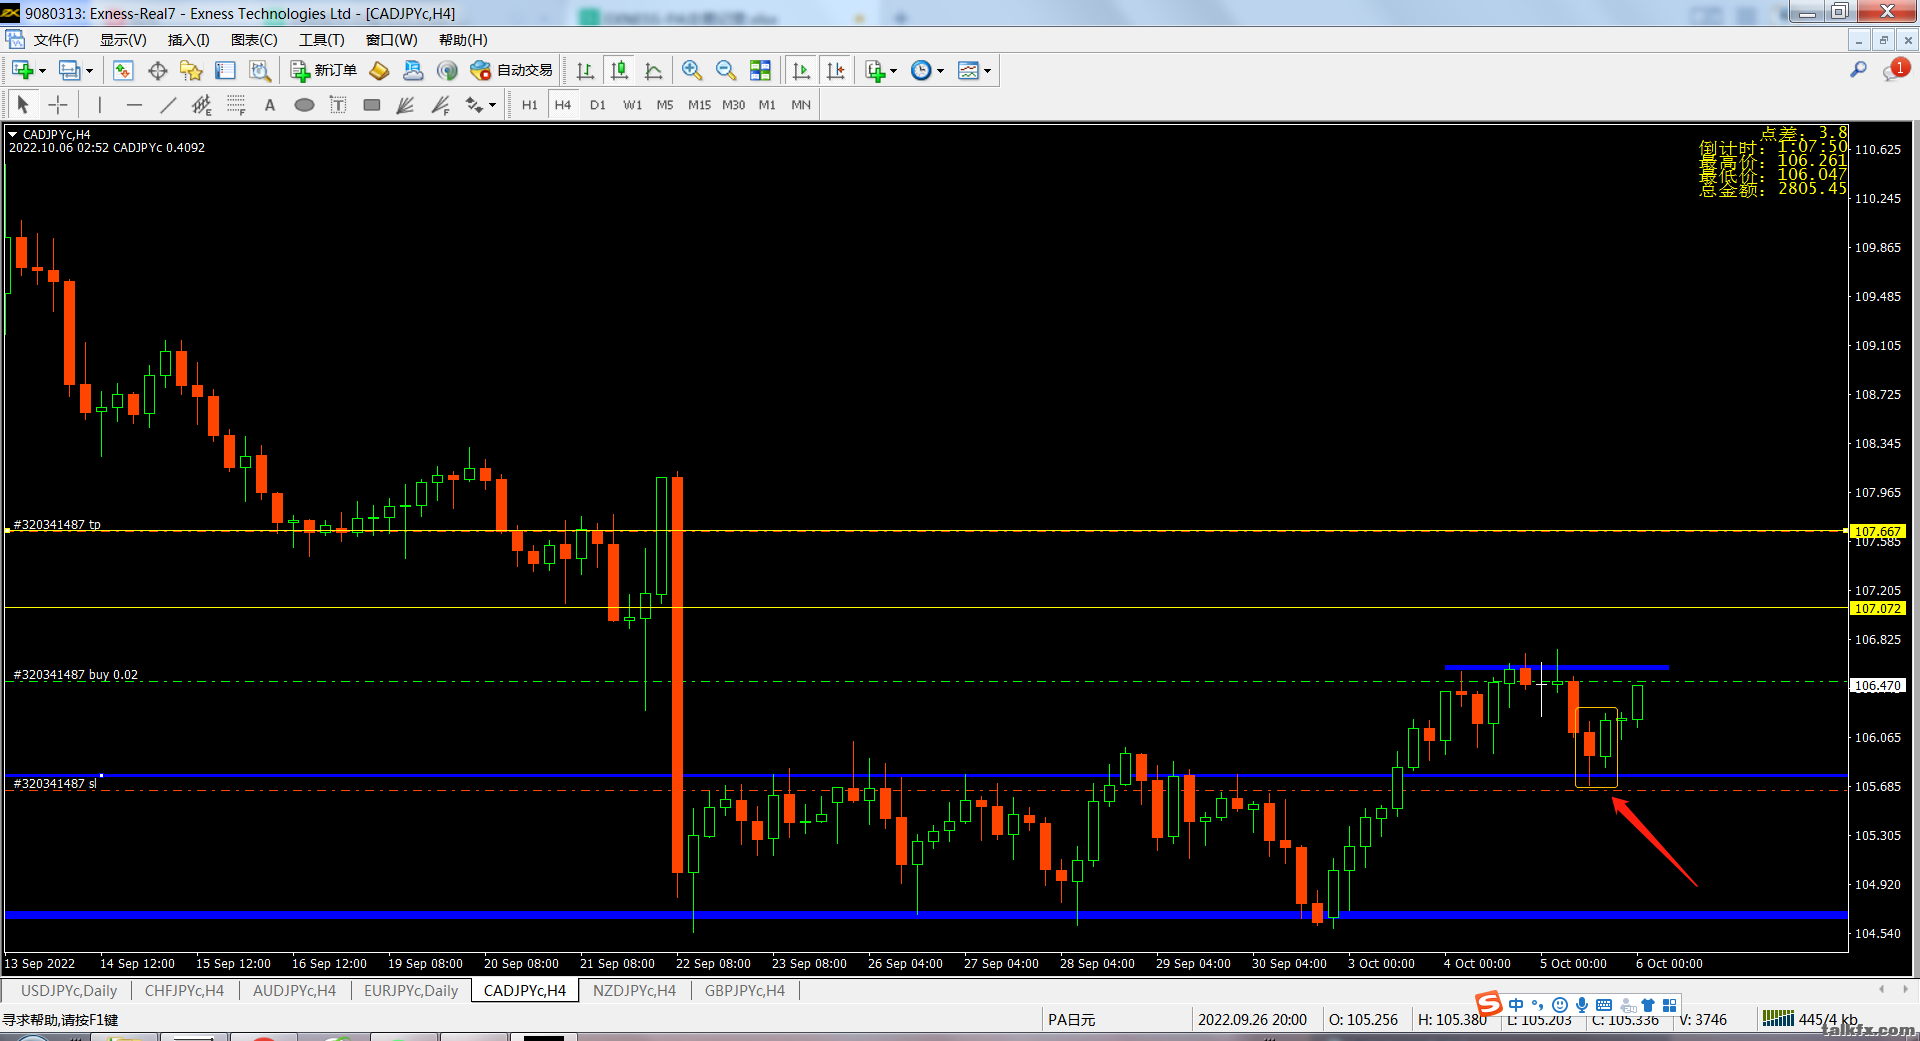
Task: Click the signals radar icon
Action: [x=447, y=70]
